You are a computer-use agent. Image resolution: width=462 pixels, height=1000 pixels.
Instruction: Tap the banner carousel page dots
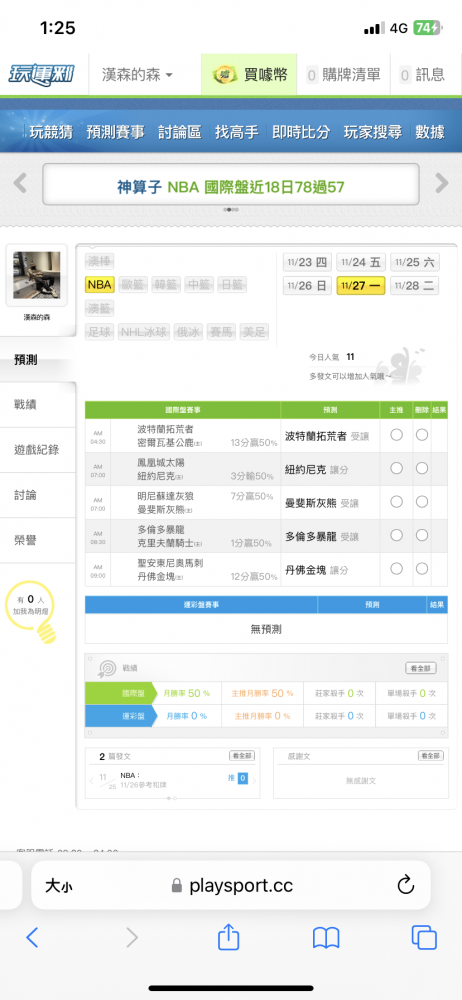tap(231, 209)
